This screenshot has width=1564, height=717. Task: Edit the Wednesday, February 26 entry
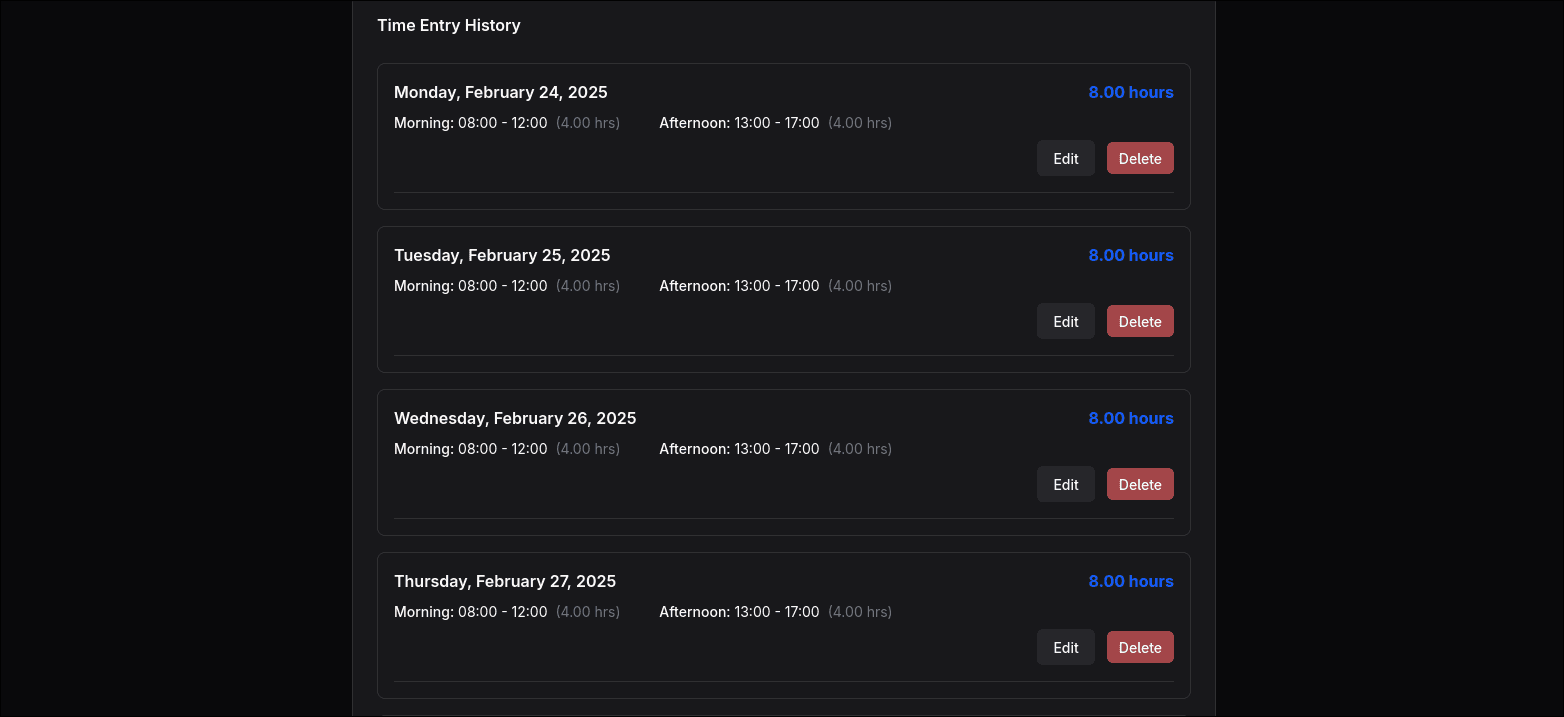pyautogui.click(x=1065, y=484)
